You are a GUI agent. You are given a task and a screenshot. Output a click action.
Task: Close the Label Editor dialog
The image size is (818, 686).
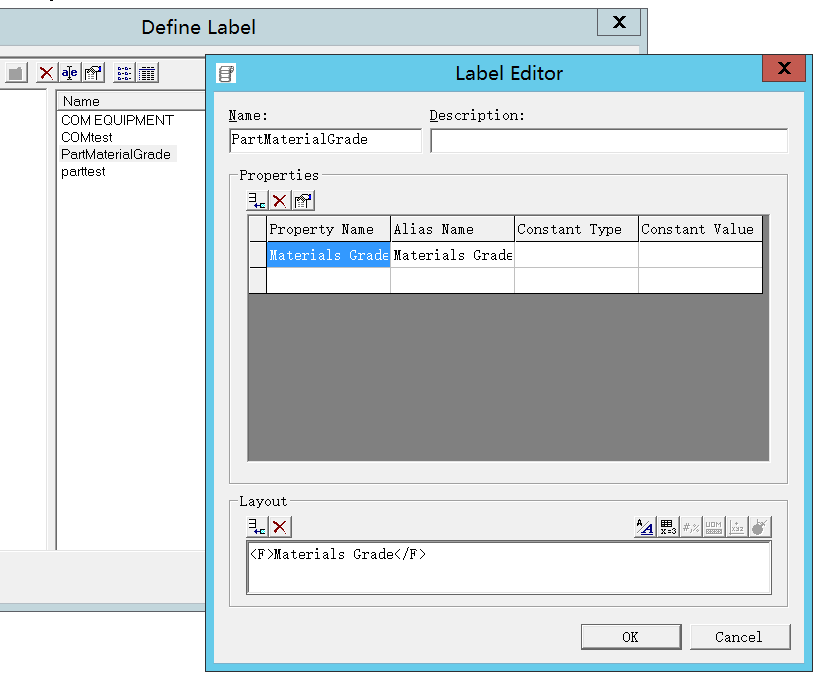pos(784,68)
